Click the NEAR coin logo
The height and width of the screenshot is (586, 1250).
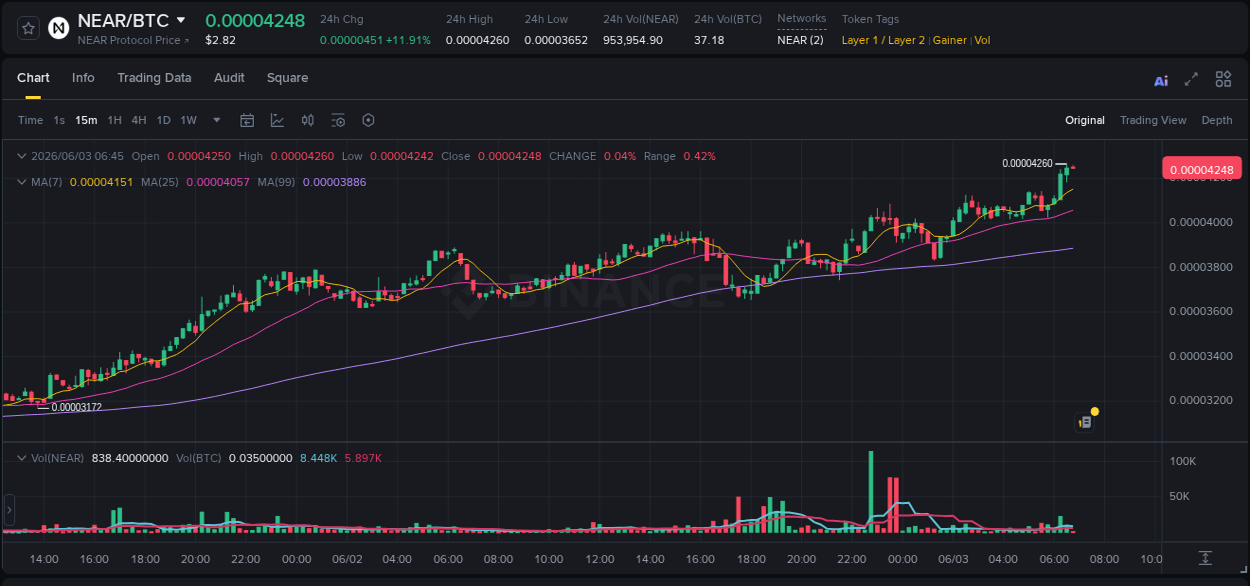point(59,28)
